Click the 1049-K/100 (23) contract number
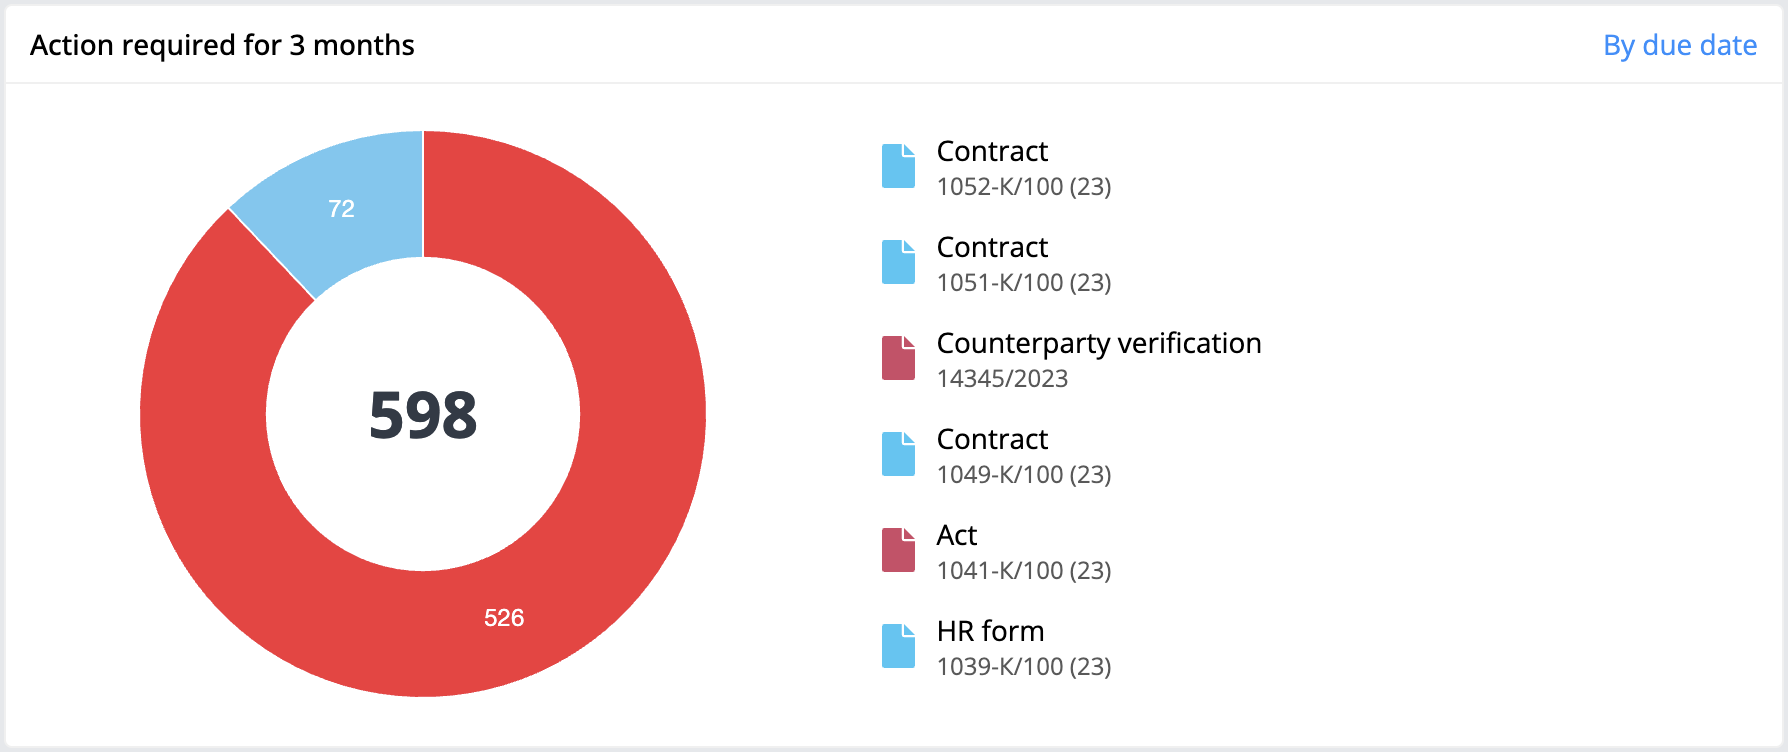1788x752 pixels. click(x=1024, y=475)
